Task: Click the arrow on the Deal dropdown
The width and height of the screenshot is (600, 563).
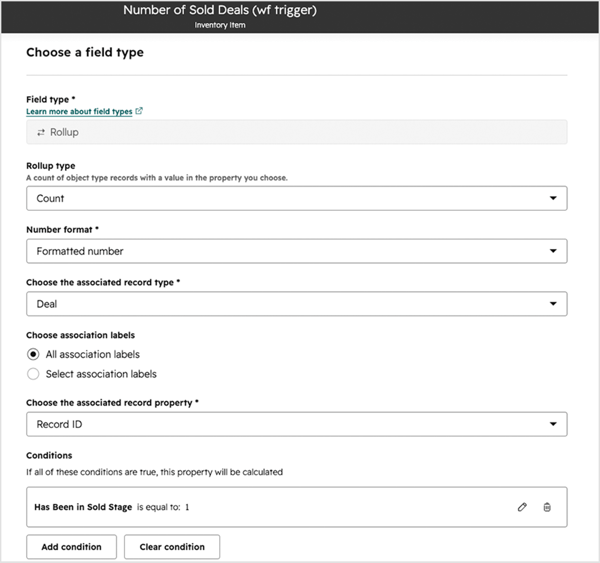Action: [x=553, y=304]
